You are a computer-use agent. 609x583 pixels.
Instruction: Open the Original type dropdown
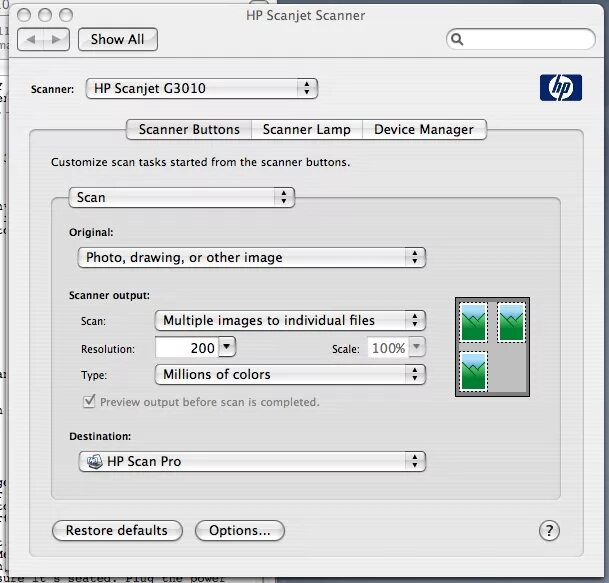click(252, 258)
